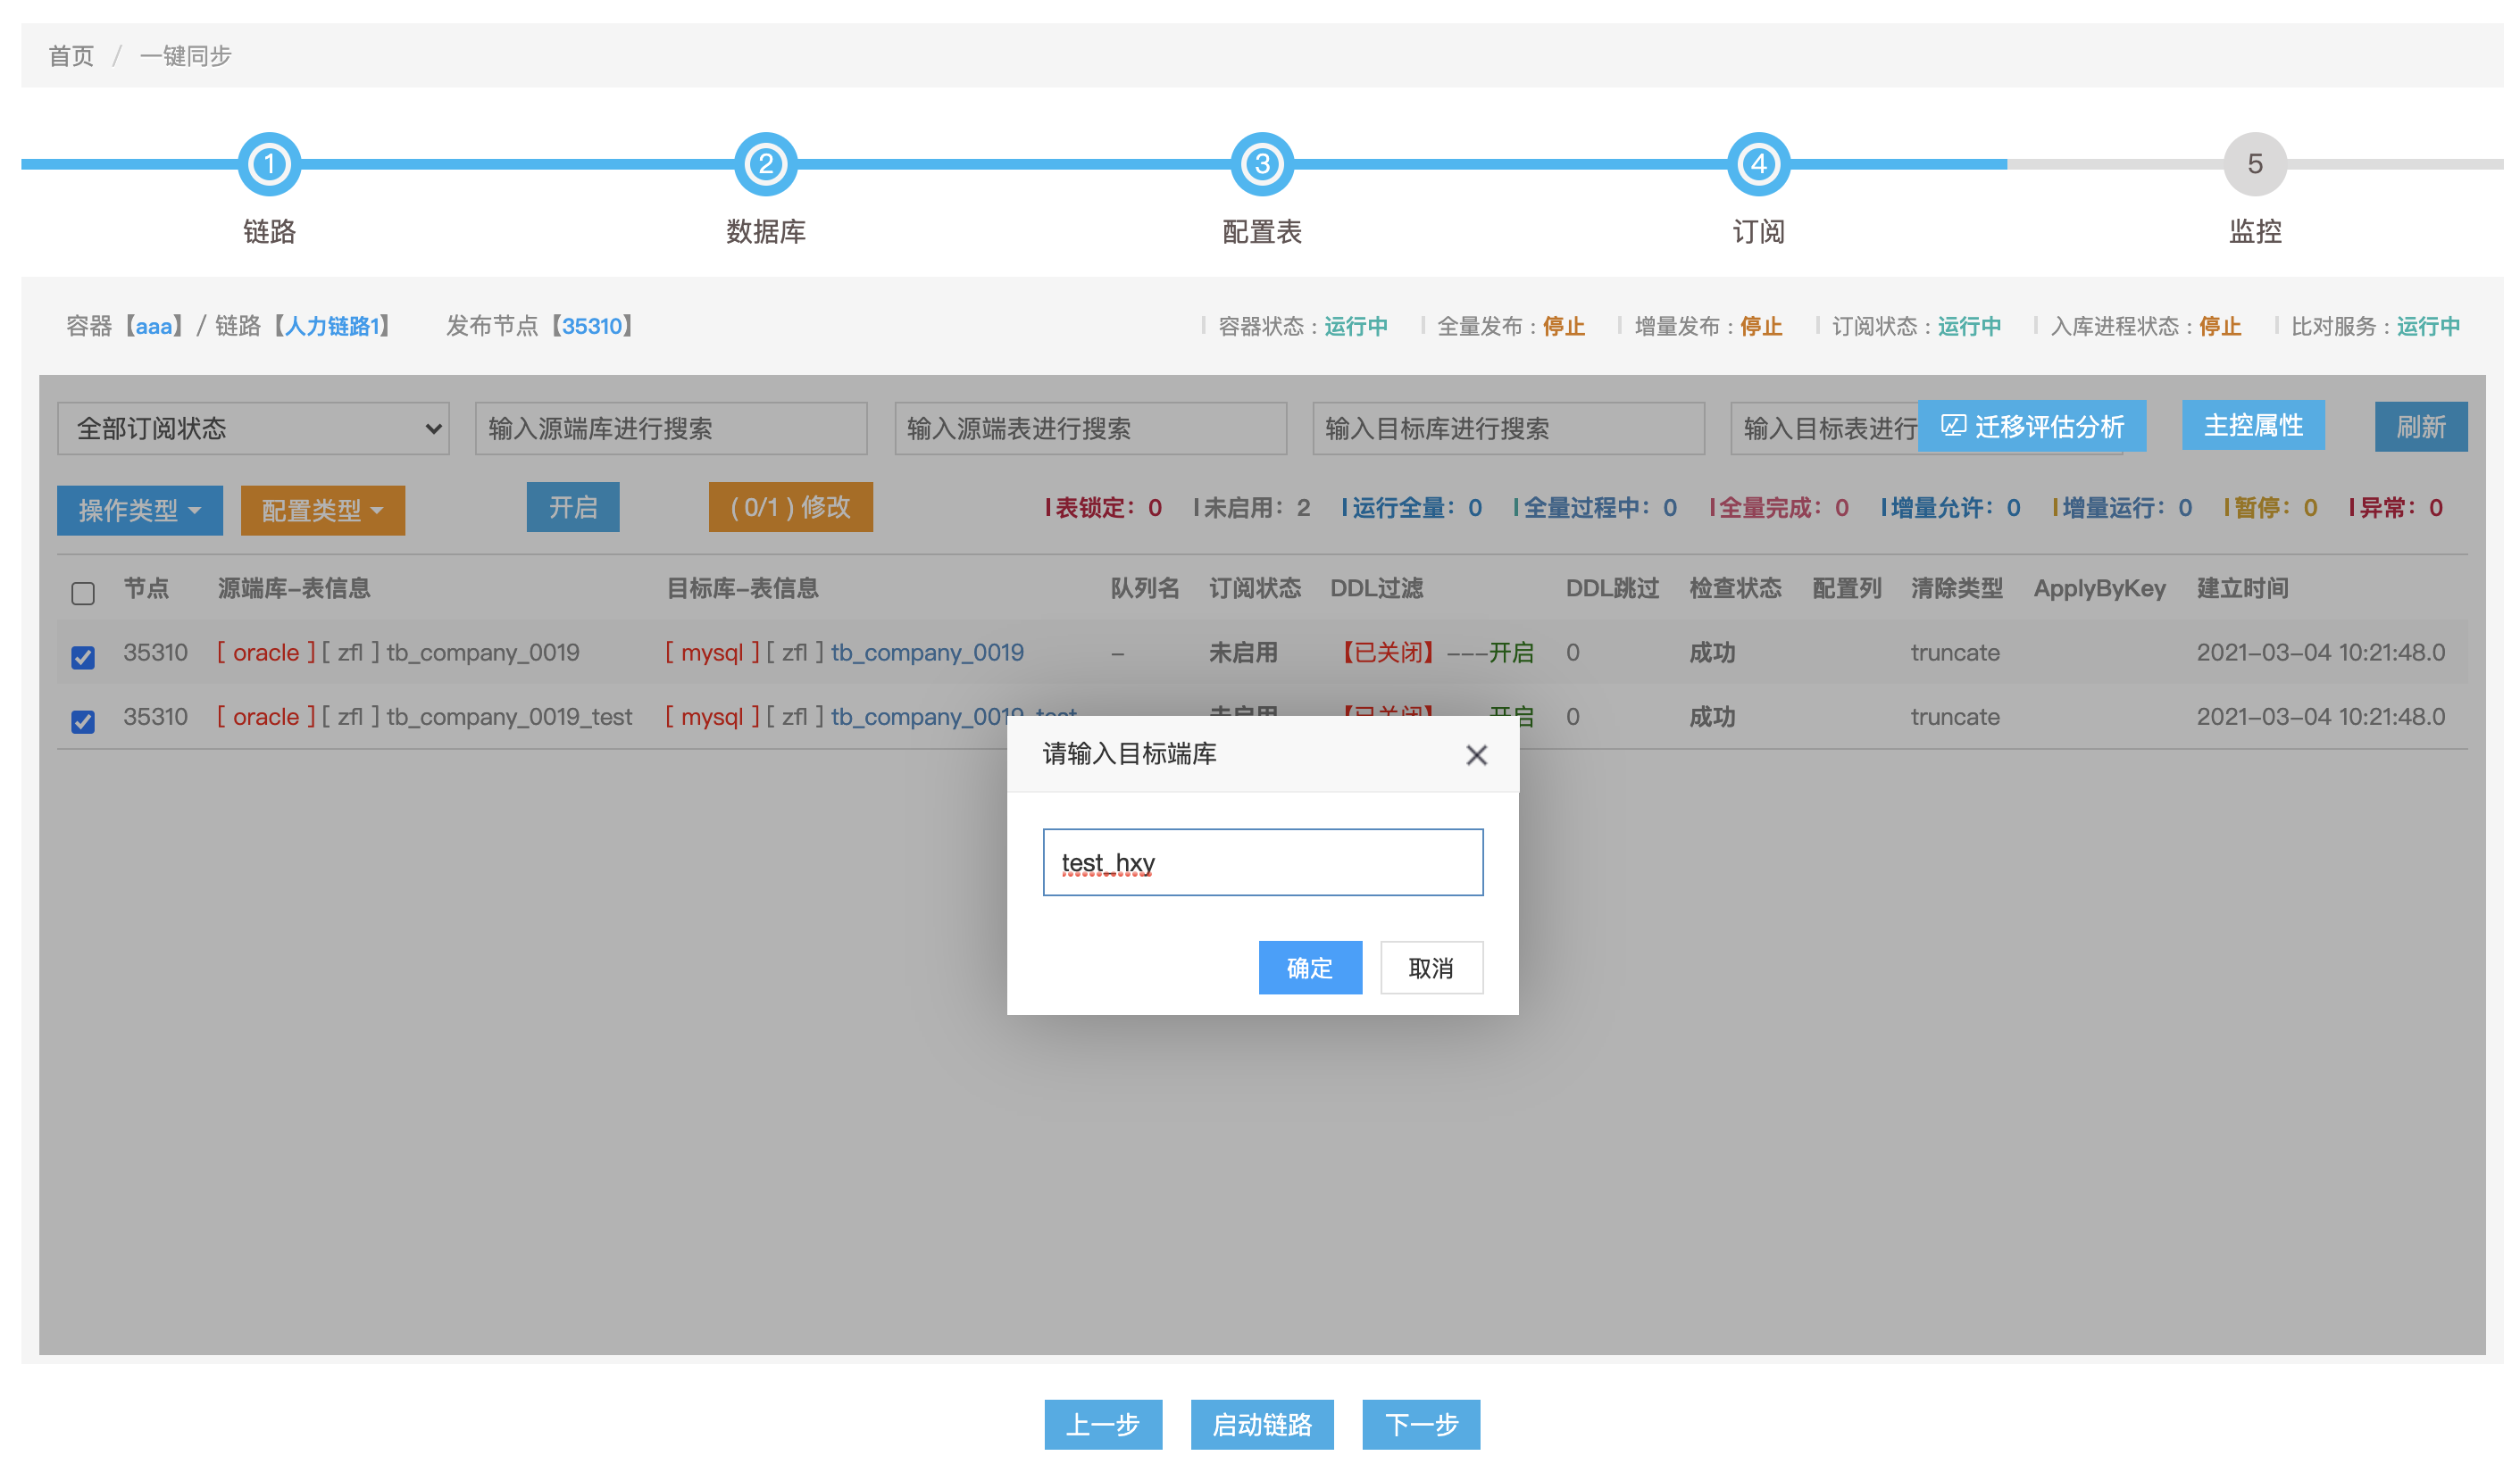
Task: Click step 1 链路 circle icon
Action: [x=269, y=165]
